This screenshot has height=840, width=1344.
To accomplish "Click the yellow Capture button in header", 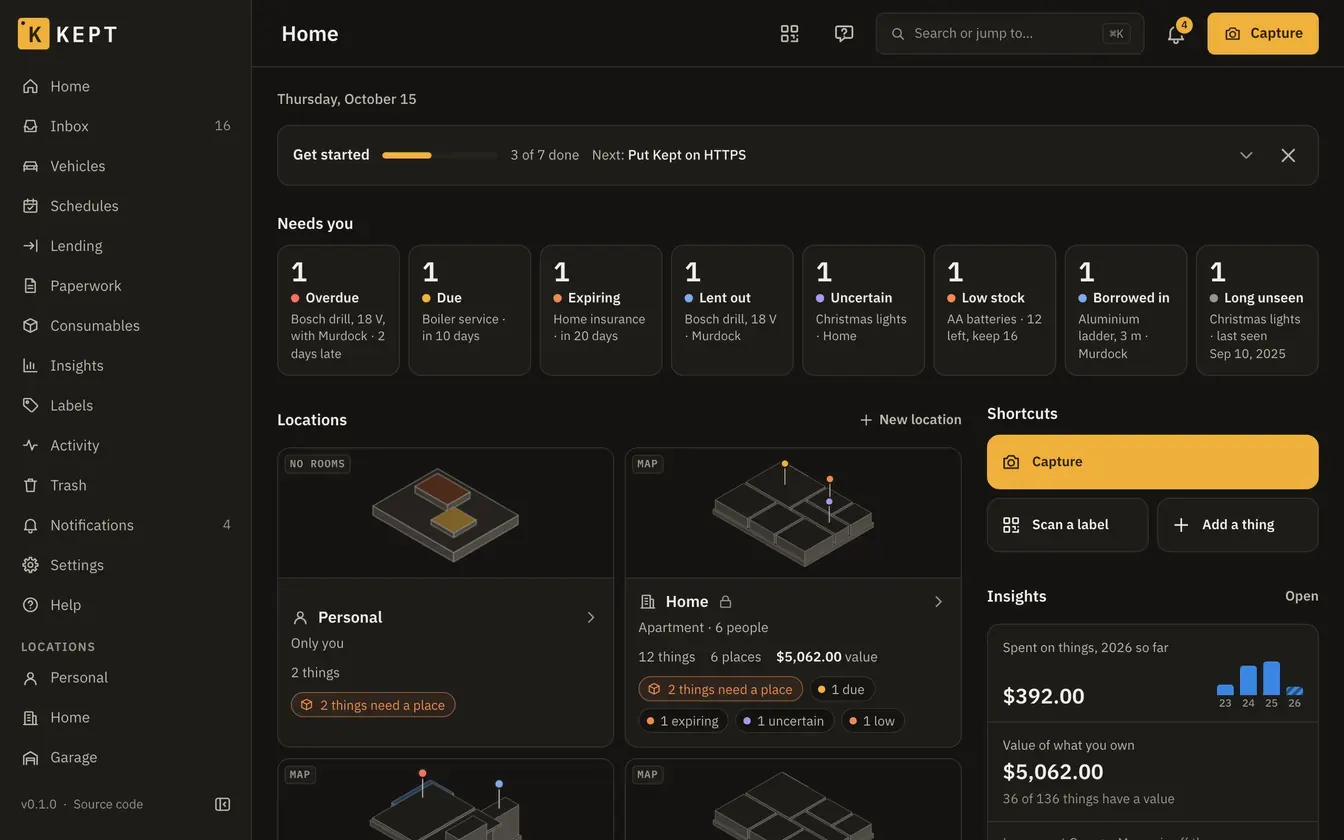I will pyautogui.click(x=1263, y=33).
